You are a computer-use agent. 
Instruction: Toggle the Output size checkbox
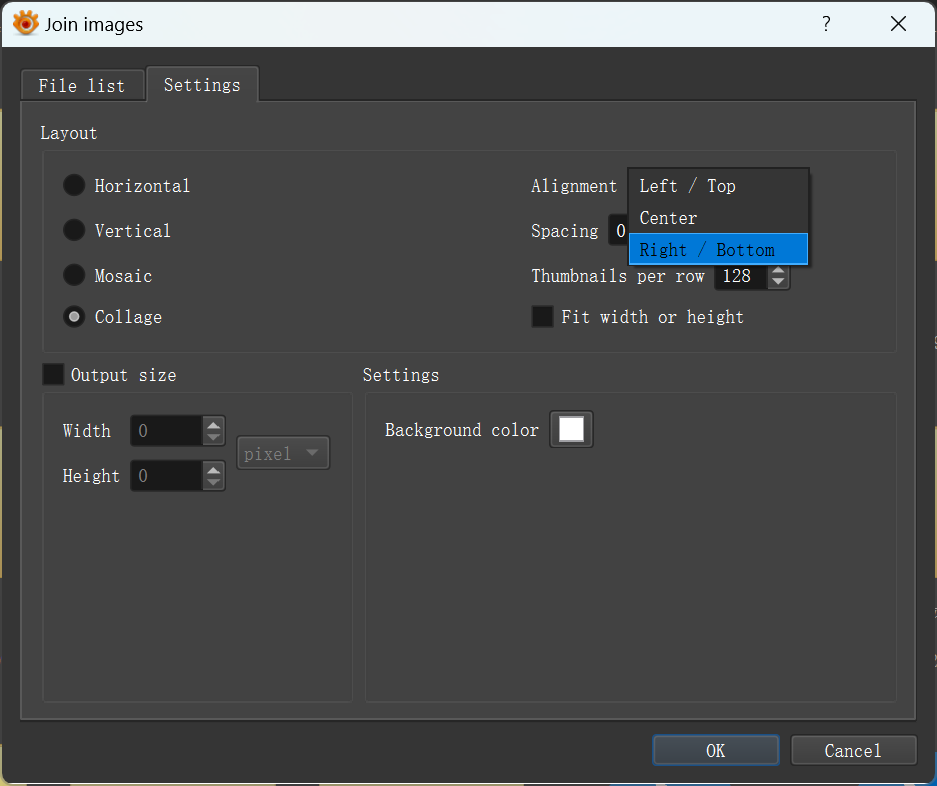click(53, 375)
